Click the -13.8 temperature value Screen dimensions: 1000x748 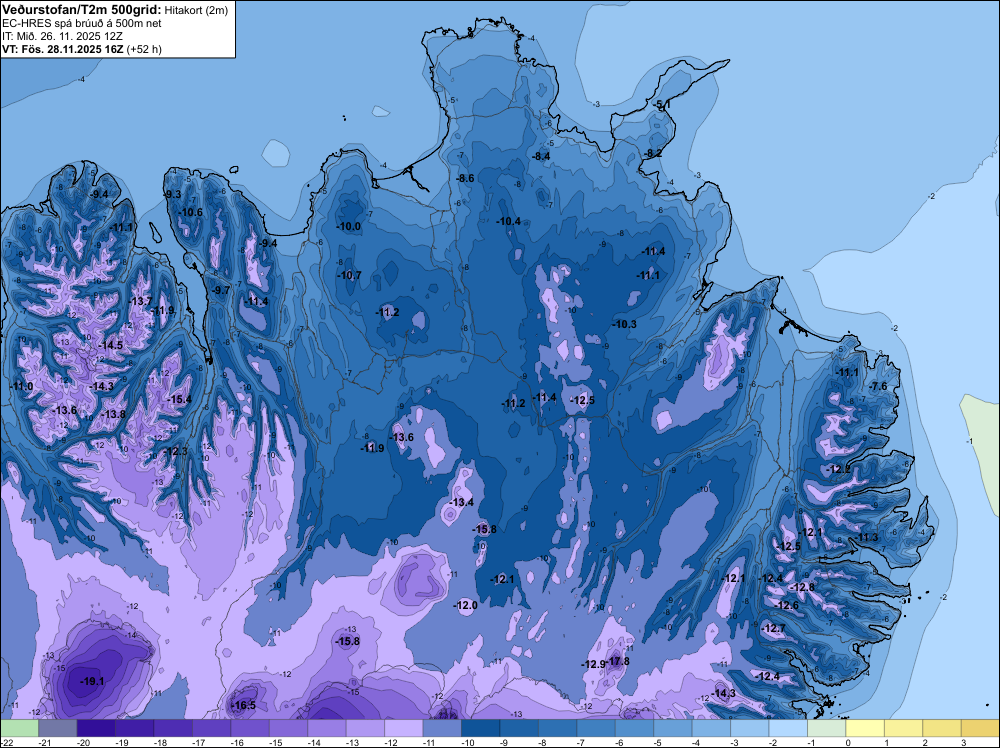click(x=113, y=414)
